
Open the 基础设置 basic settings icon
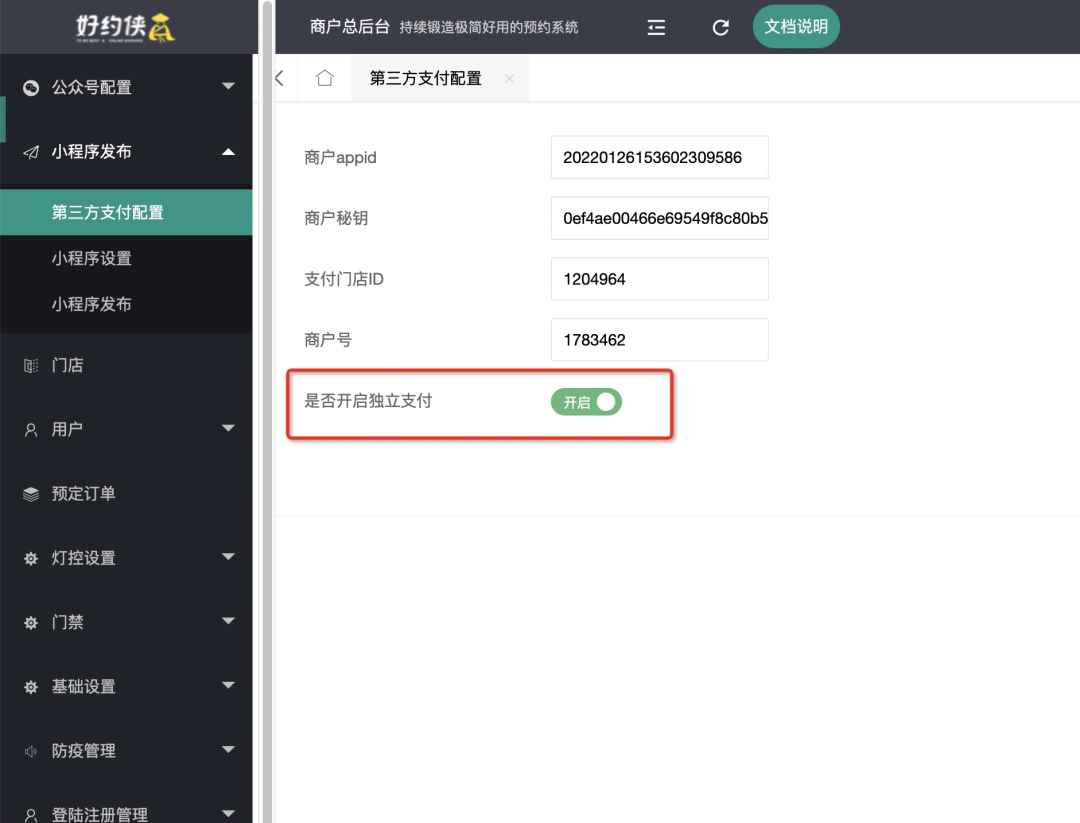tap(30, 686)
